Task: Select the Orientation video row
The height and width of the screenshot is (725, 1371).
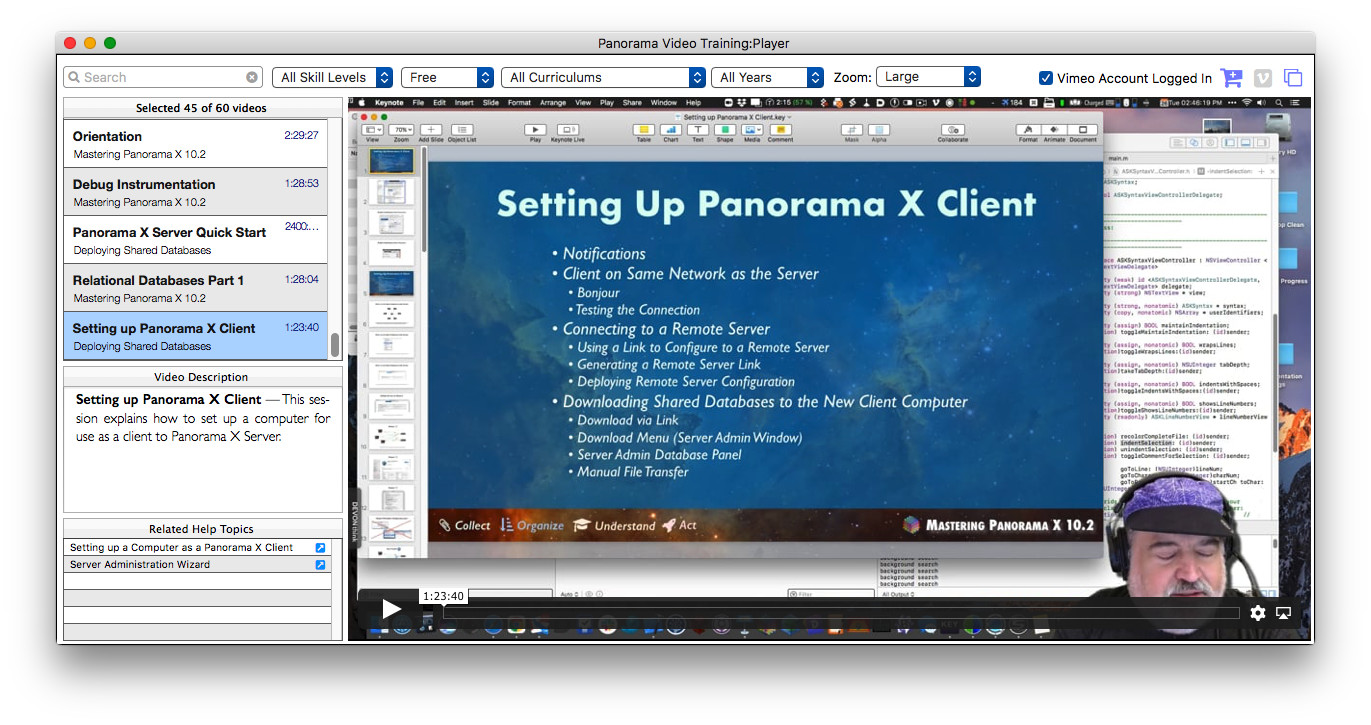Action: (195, 144)
